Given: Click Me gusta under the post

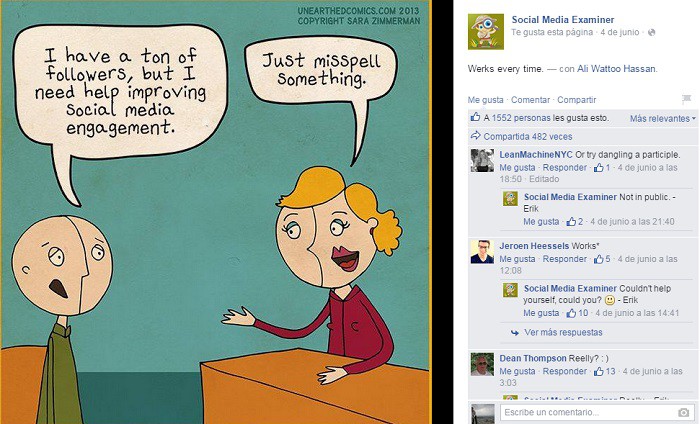Looking at the screenshot, I should pos(485,100).
